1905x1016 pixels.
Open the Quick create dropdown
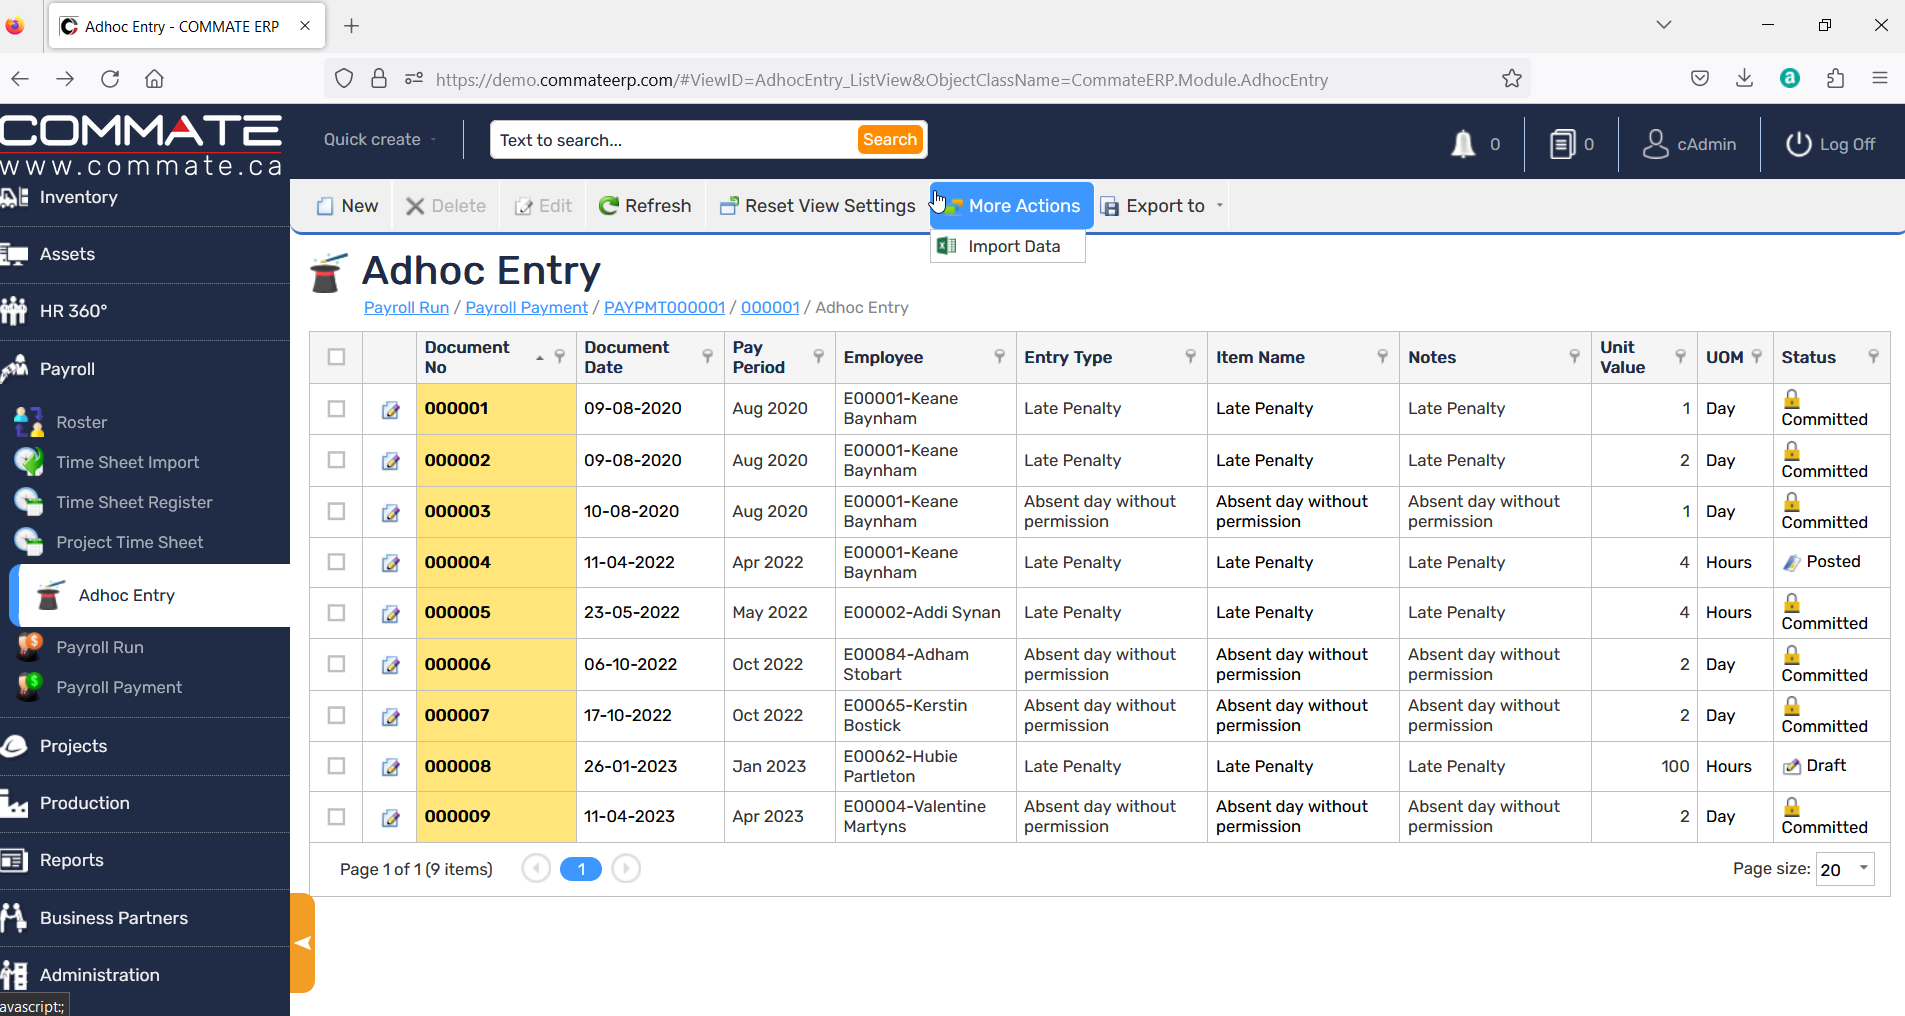coord(380,140)
